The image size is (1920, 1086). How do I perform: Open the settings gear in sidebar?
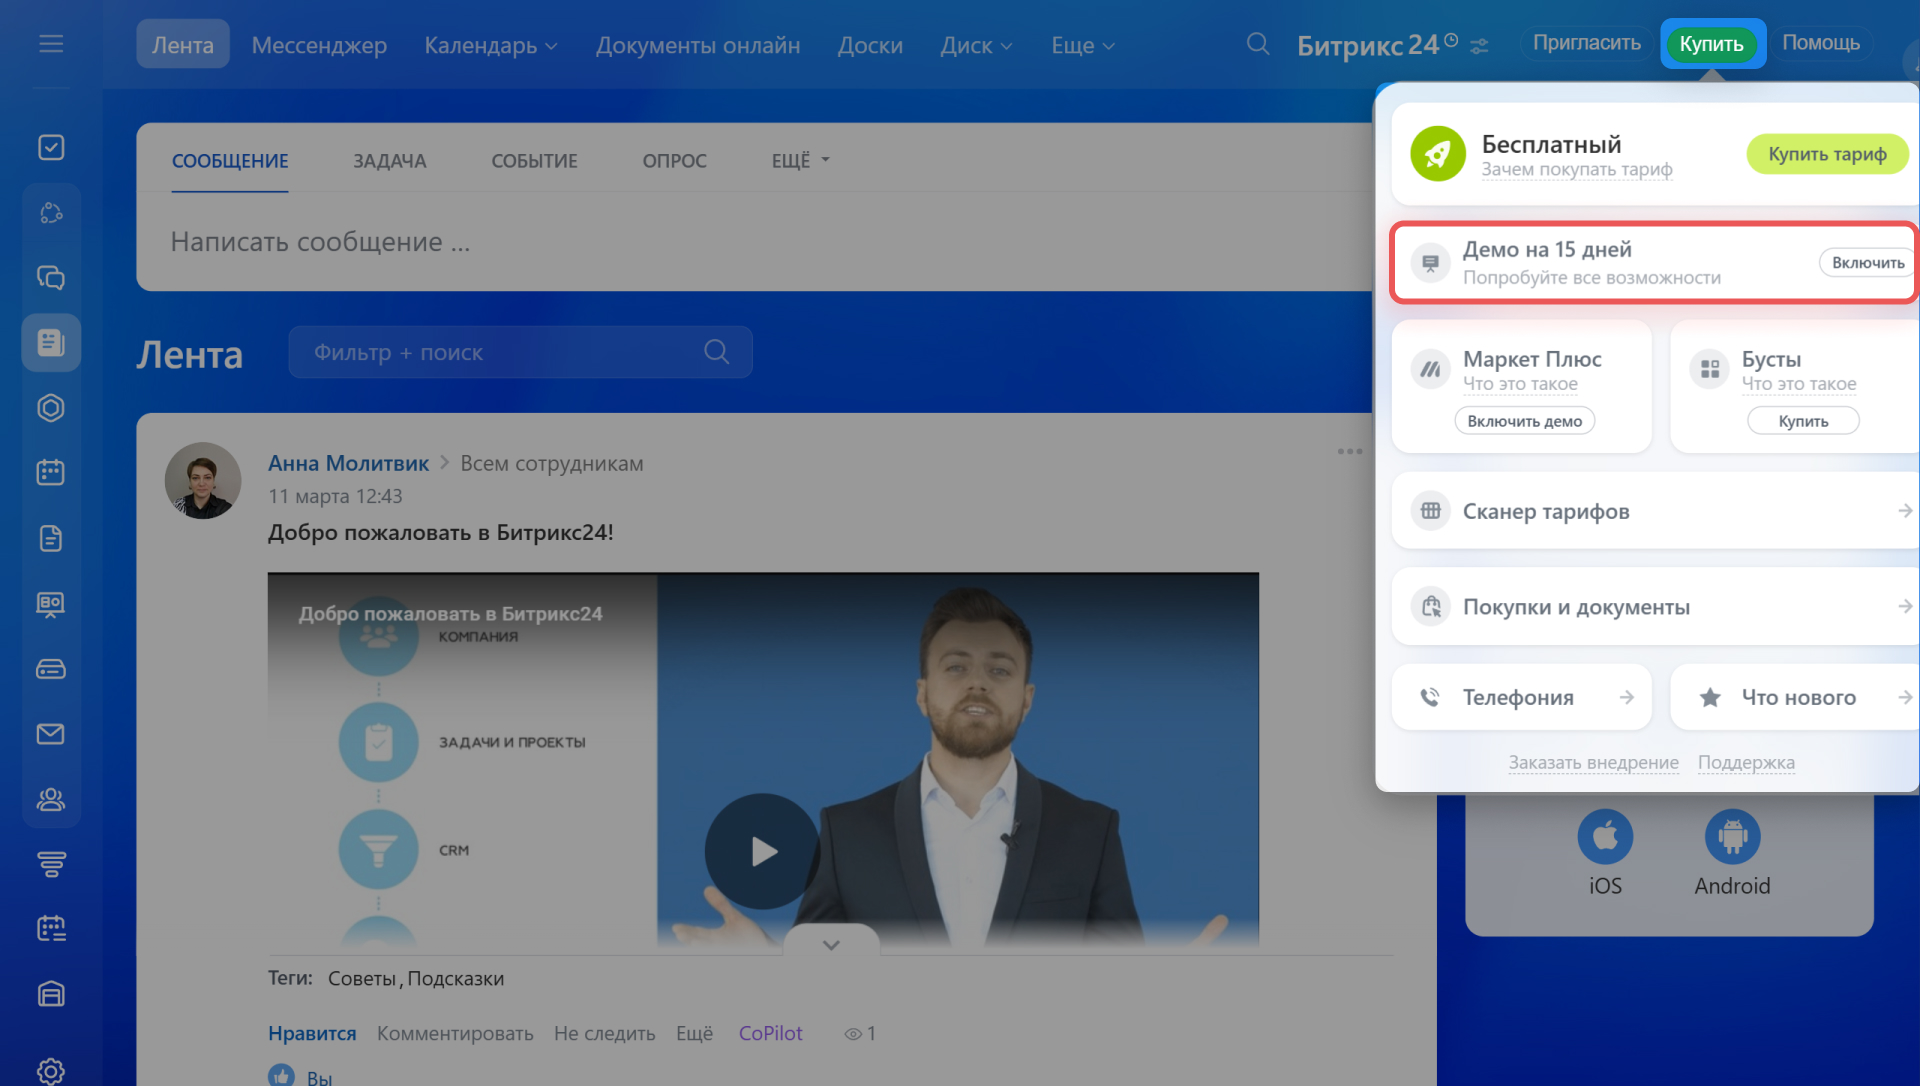pyautogui.click(x=51, y=1071)
